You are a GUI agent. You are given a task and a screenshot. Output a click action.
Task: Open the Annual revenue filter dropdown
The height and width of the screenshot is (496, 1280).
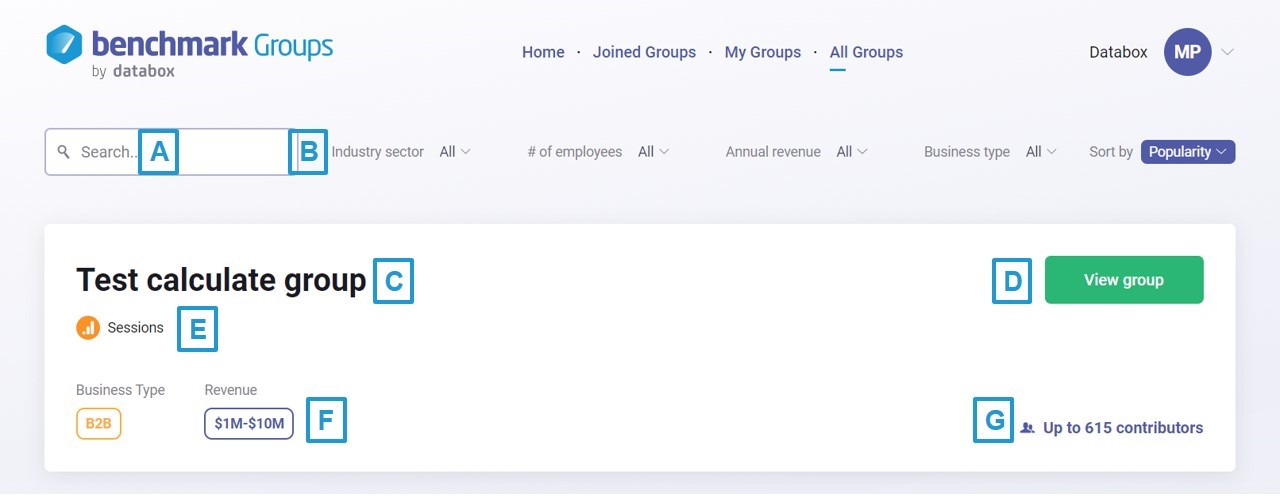pos(851,152)
